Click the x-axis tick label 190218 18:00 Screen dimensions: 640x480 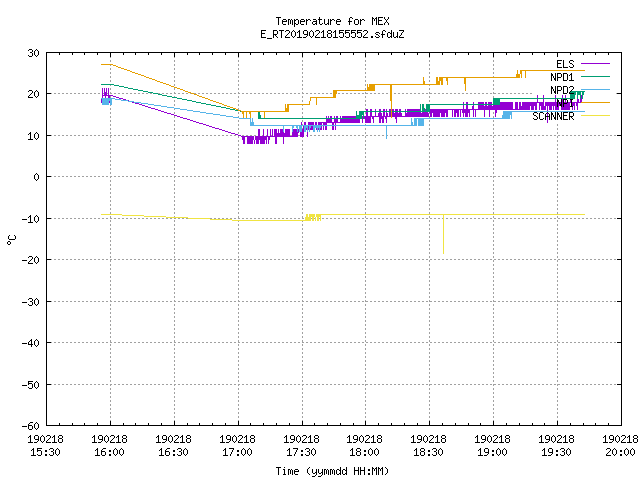tap(364, 446)
